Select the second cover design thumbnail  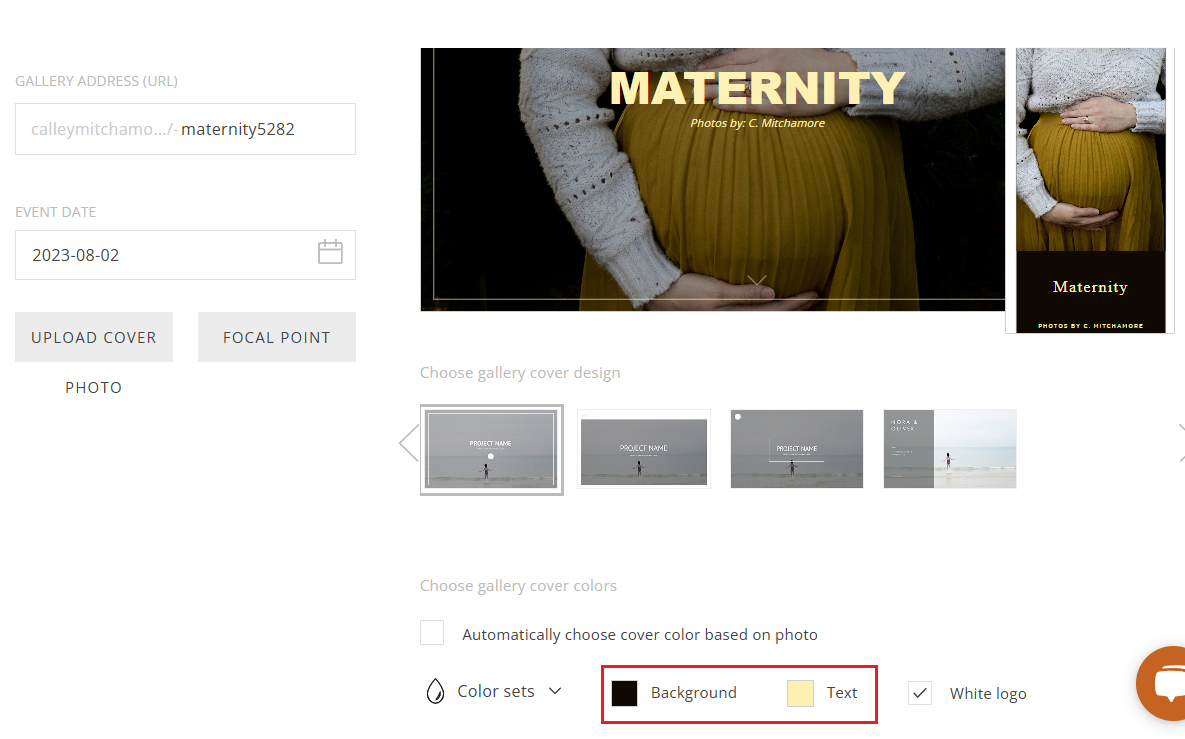point(644,450)
